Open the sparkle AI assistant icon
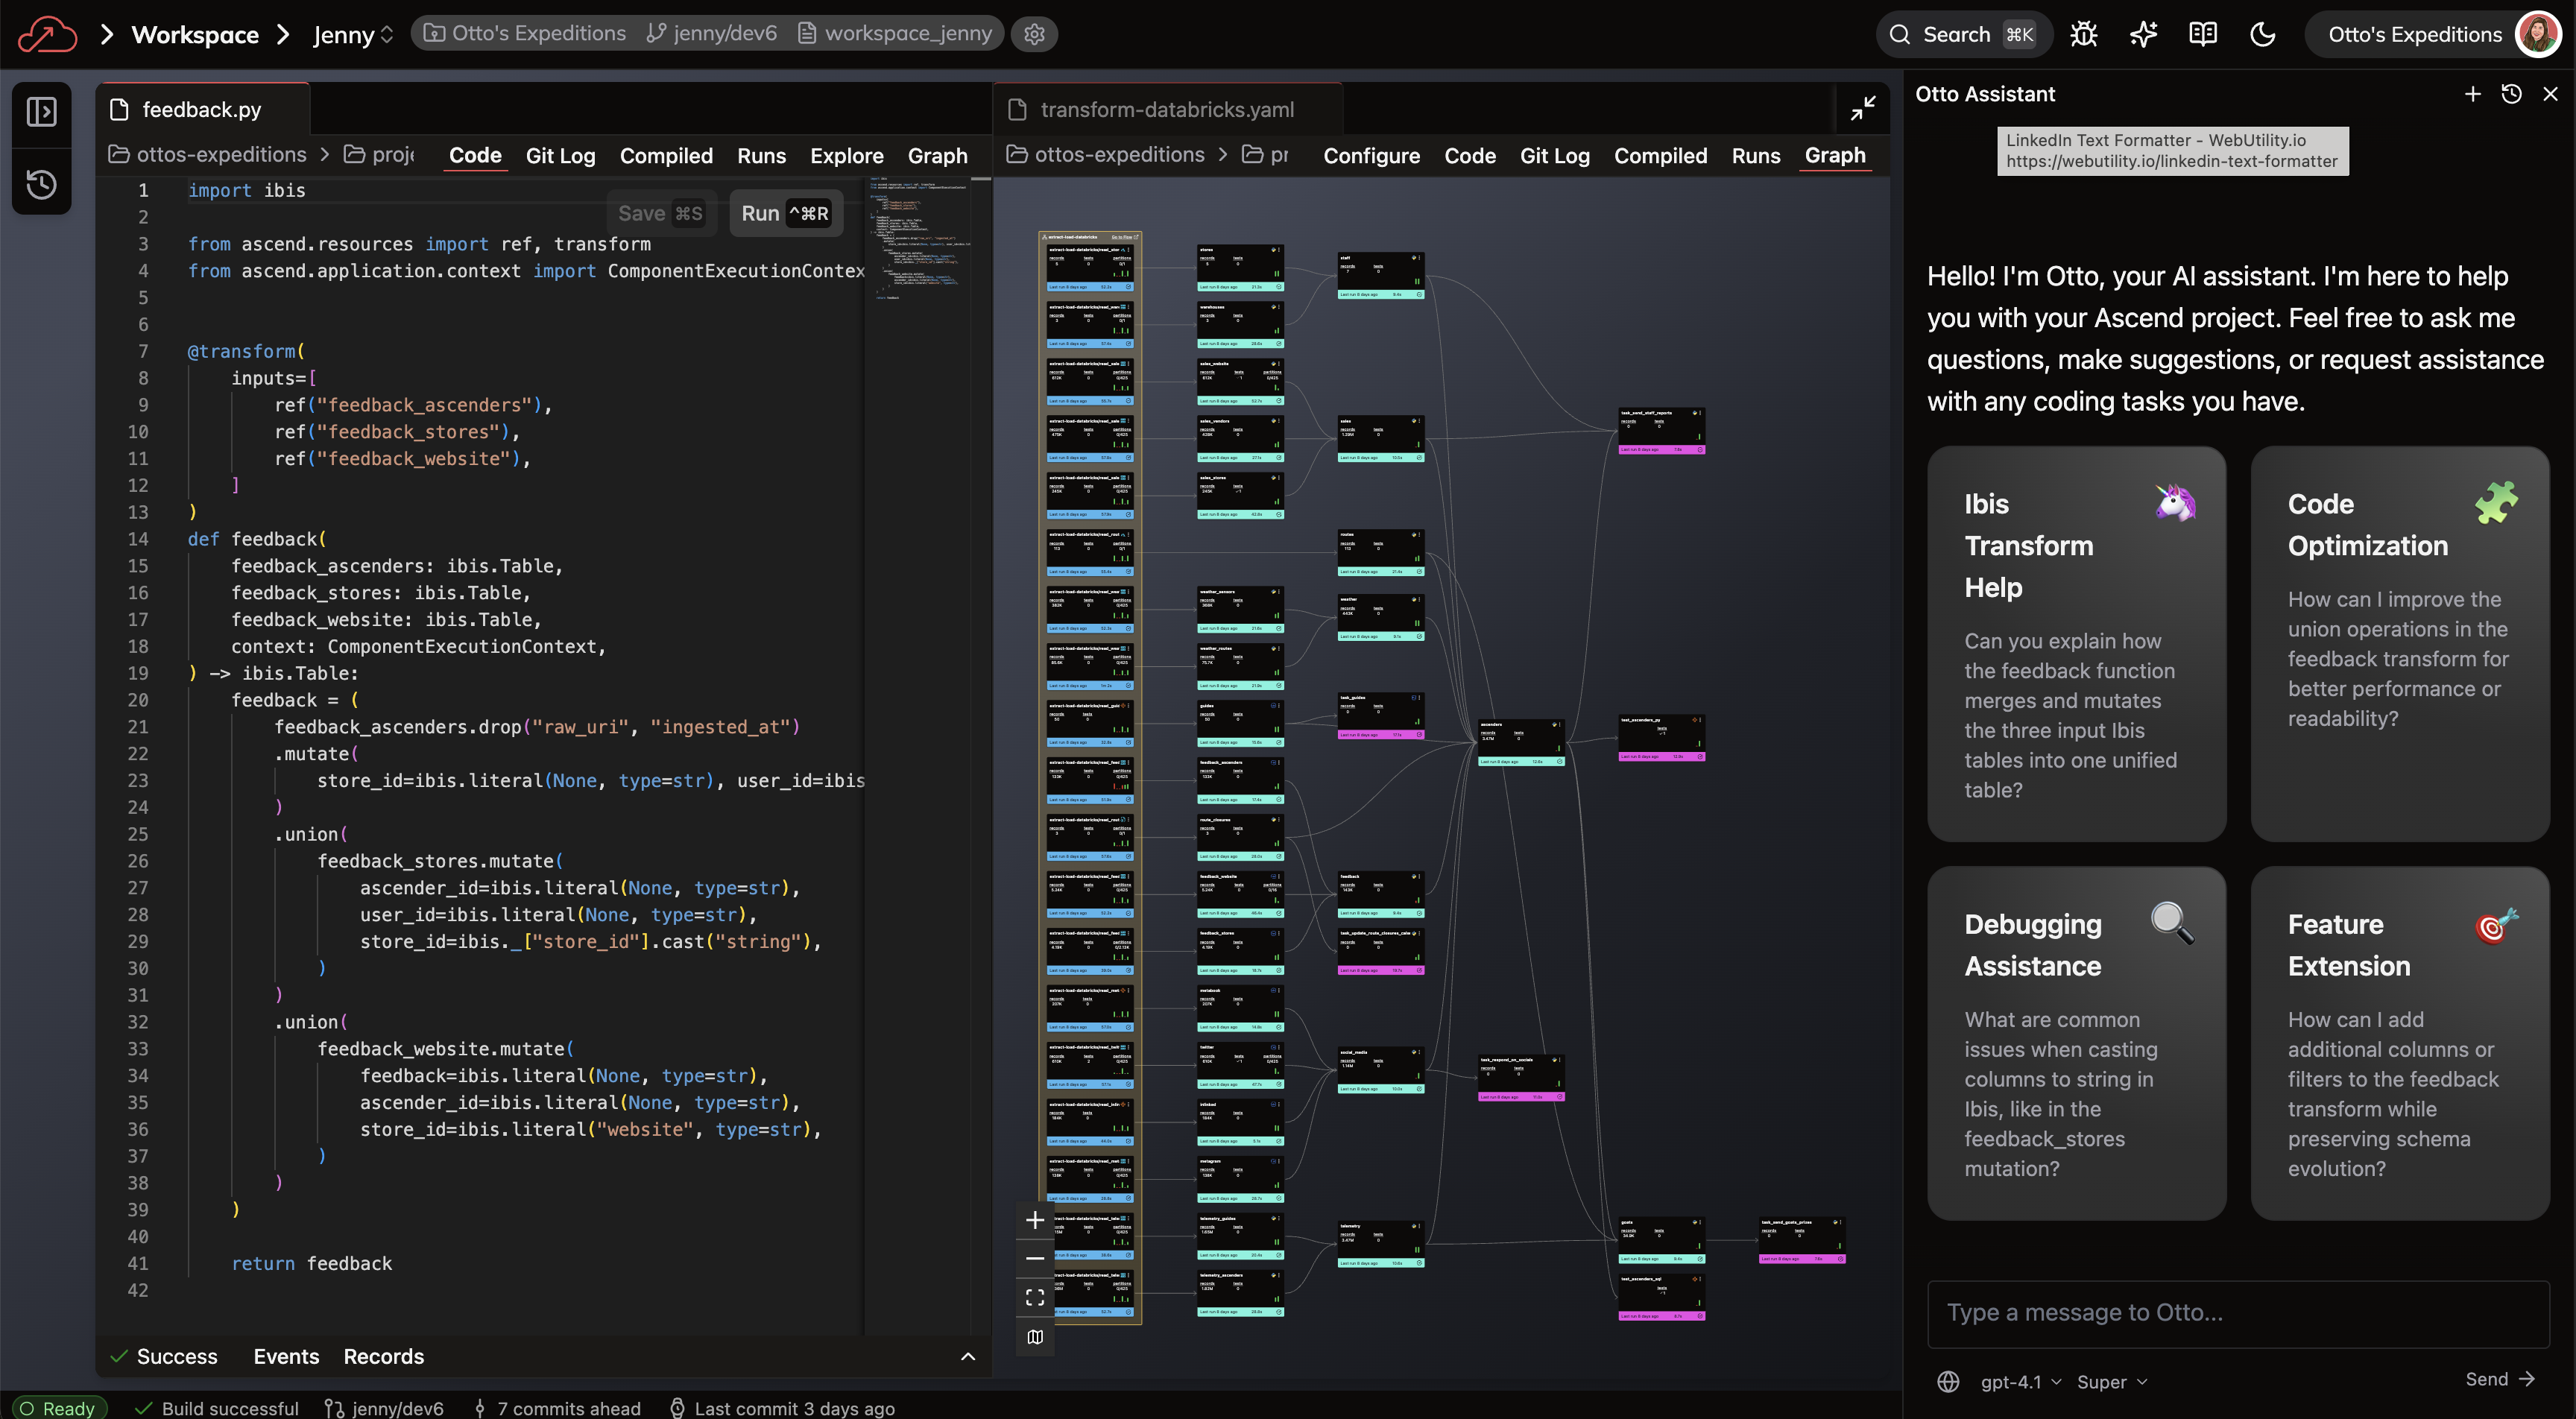Screen dimensions: 2576x1419 (2143, 34)
